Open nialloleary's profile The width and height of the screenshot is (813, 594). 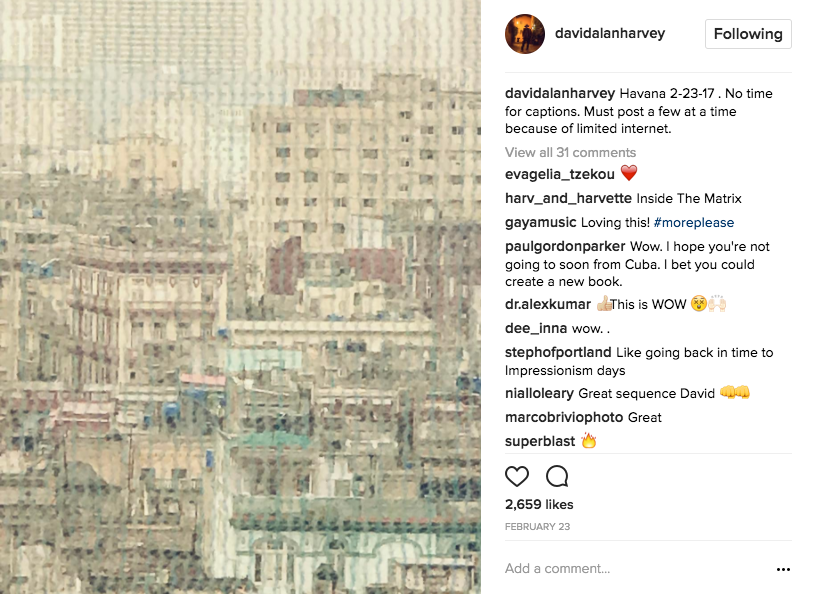(x=539, y=393)
